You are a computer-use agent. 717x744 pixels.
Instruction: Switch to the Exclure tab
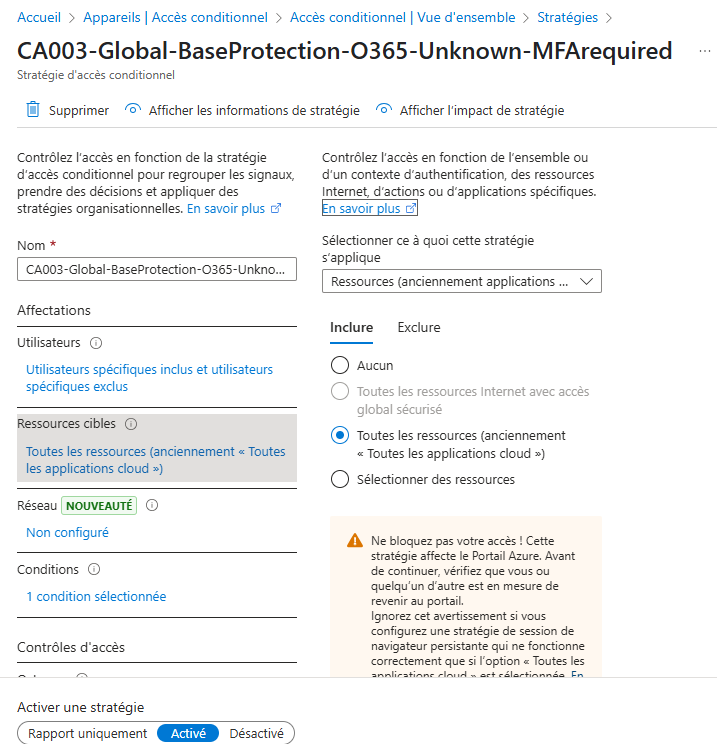click(x=419, y=327)
